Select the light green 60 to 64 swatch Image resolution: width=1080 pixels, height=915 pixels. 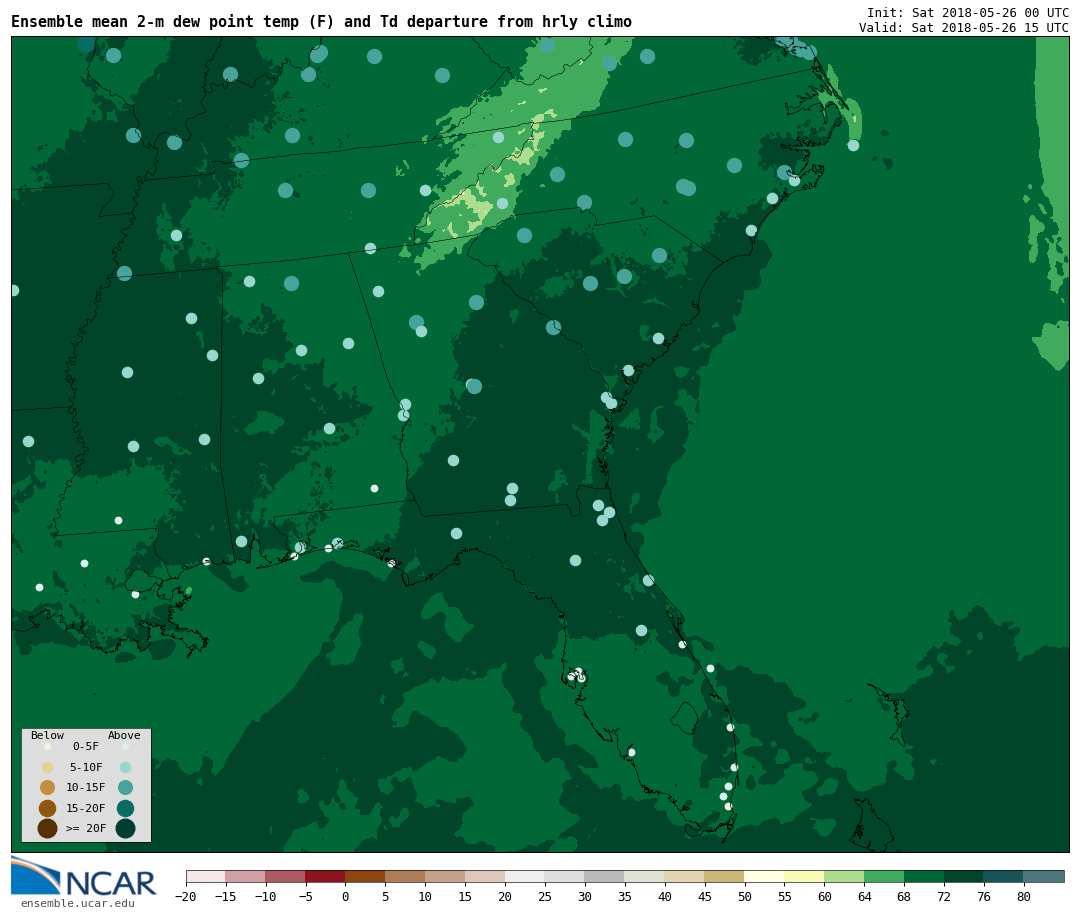[844, 876]
